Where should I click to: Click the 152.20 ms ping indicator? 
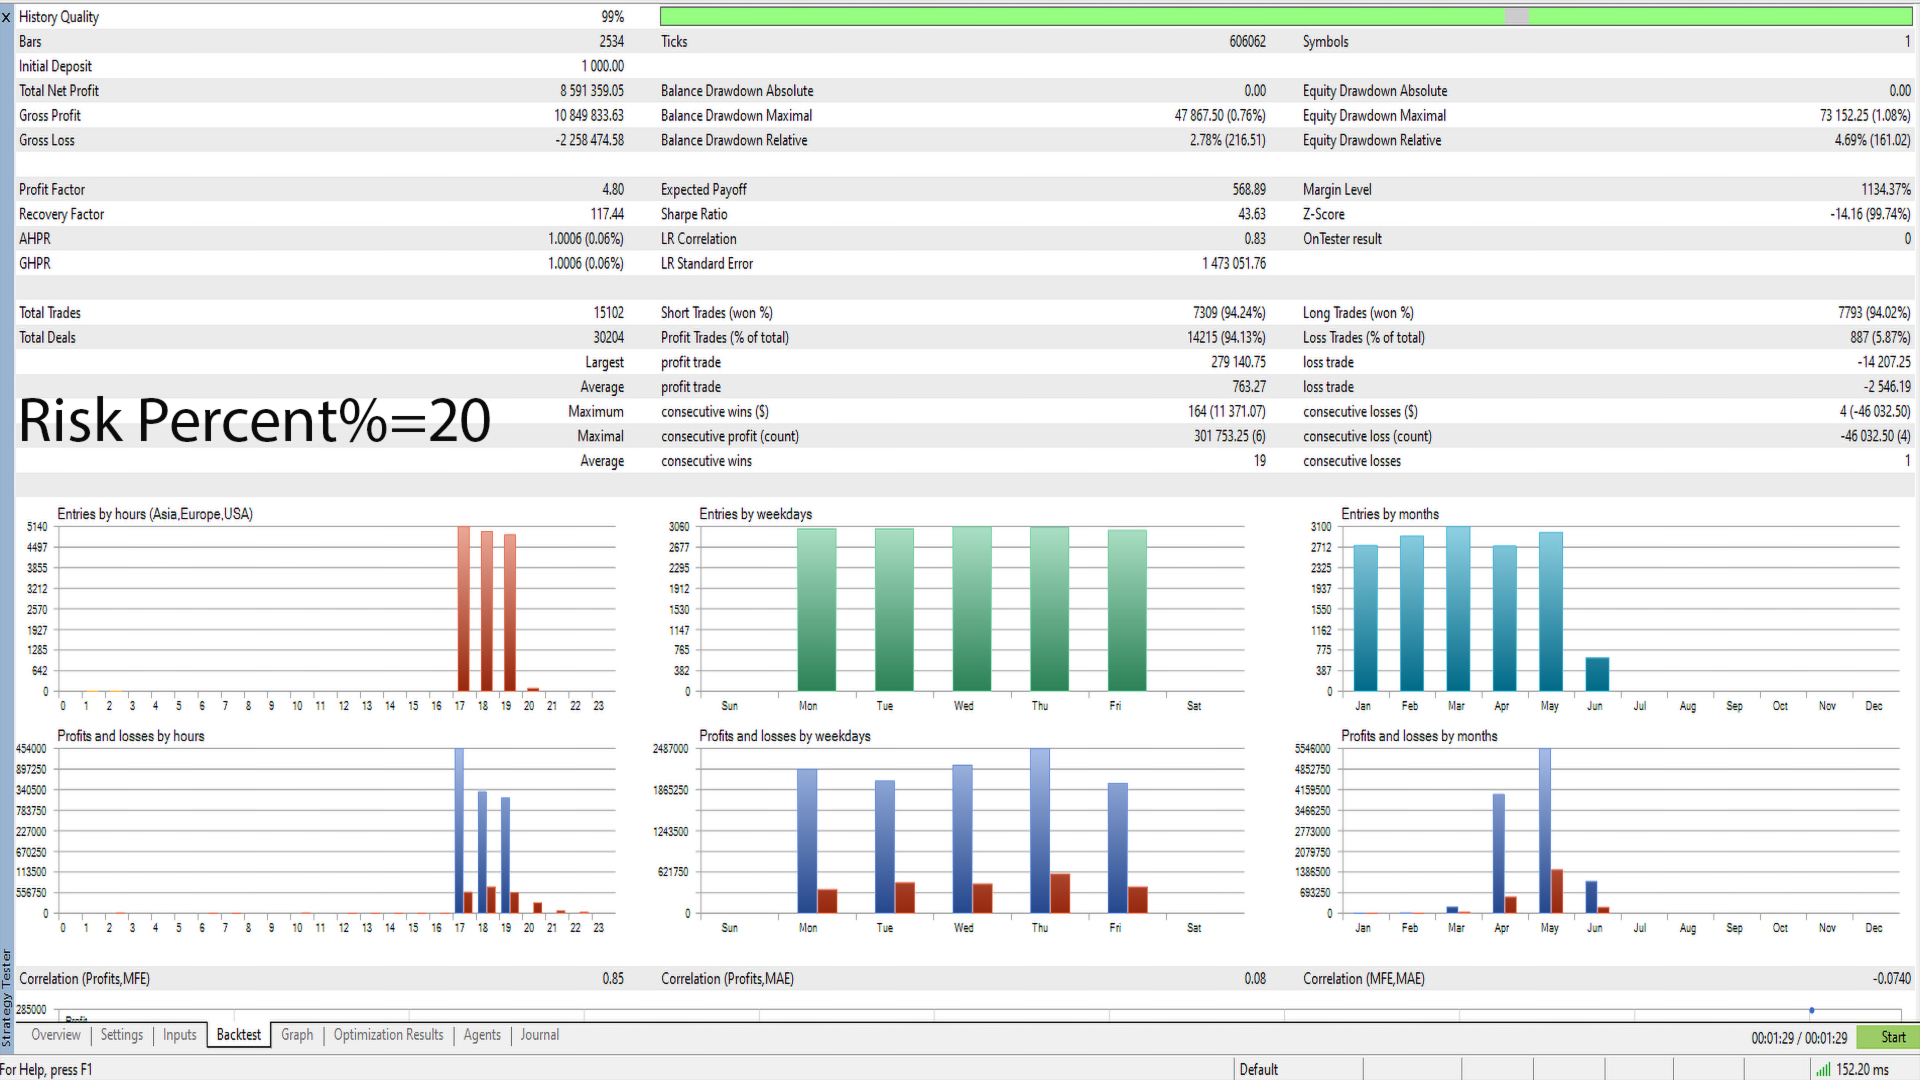(x=1862, y=1069)
